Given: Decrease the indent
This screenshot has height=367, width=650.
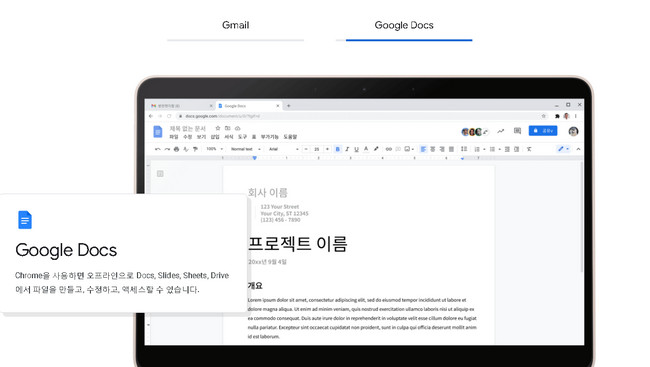Looking at the screenshot, I should click(507, 149).
